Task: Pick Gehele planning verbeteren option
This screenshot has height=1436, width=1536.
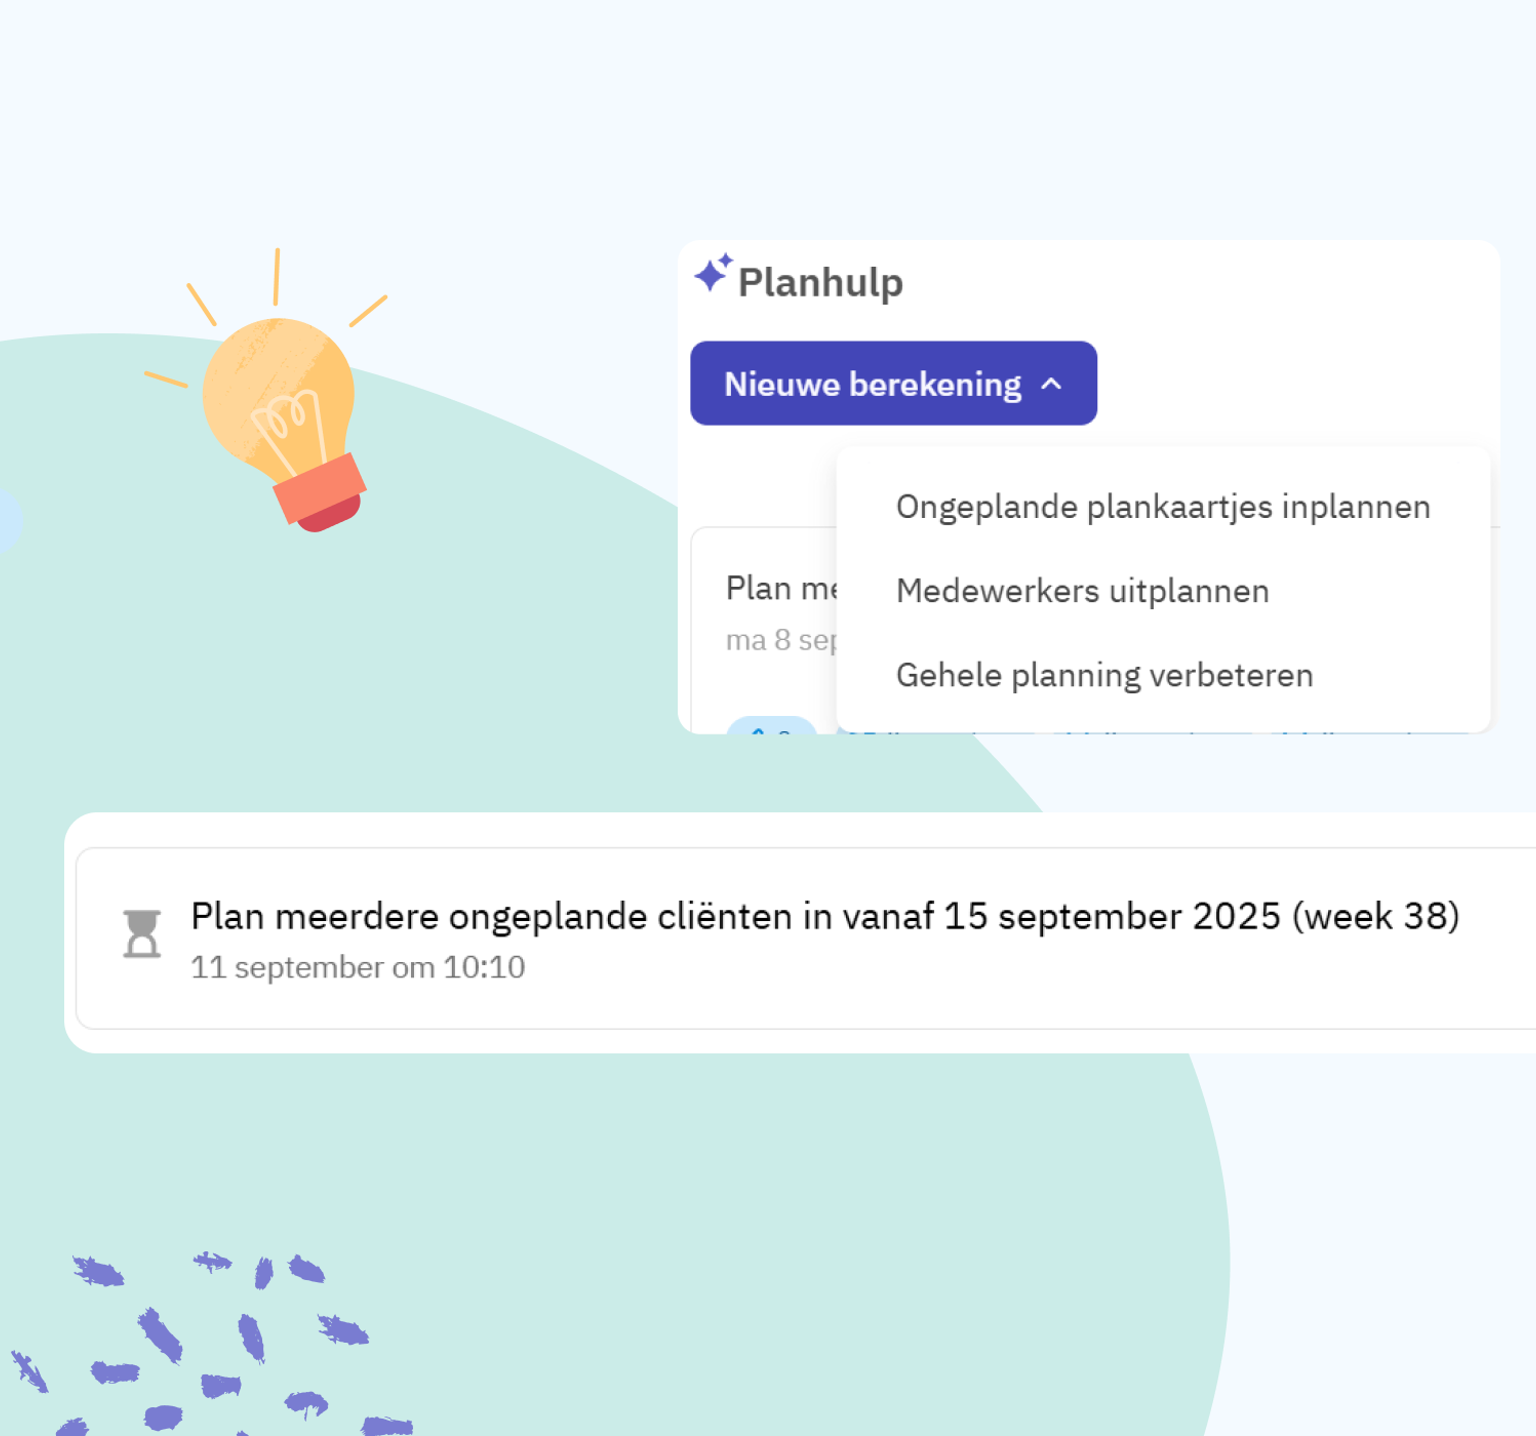Action: point(1105,675)
